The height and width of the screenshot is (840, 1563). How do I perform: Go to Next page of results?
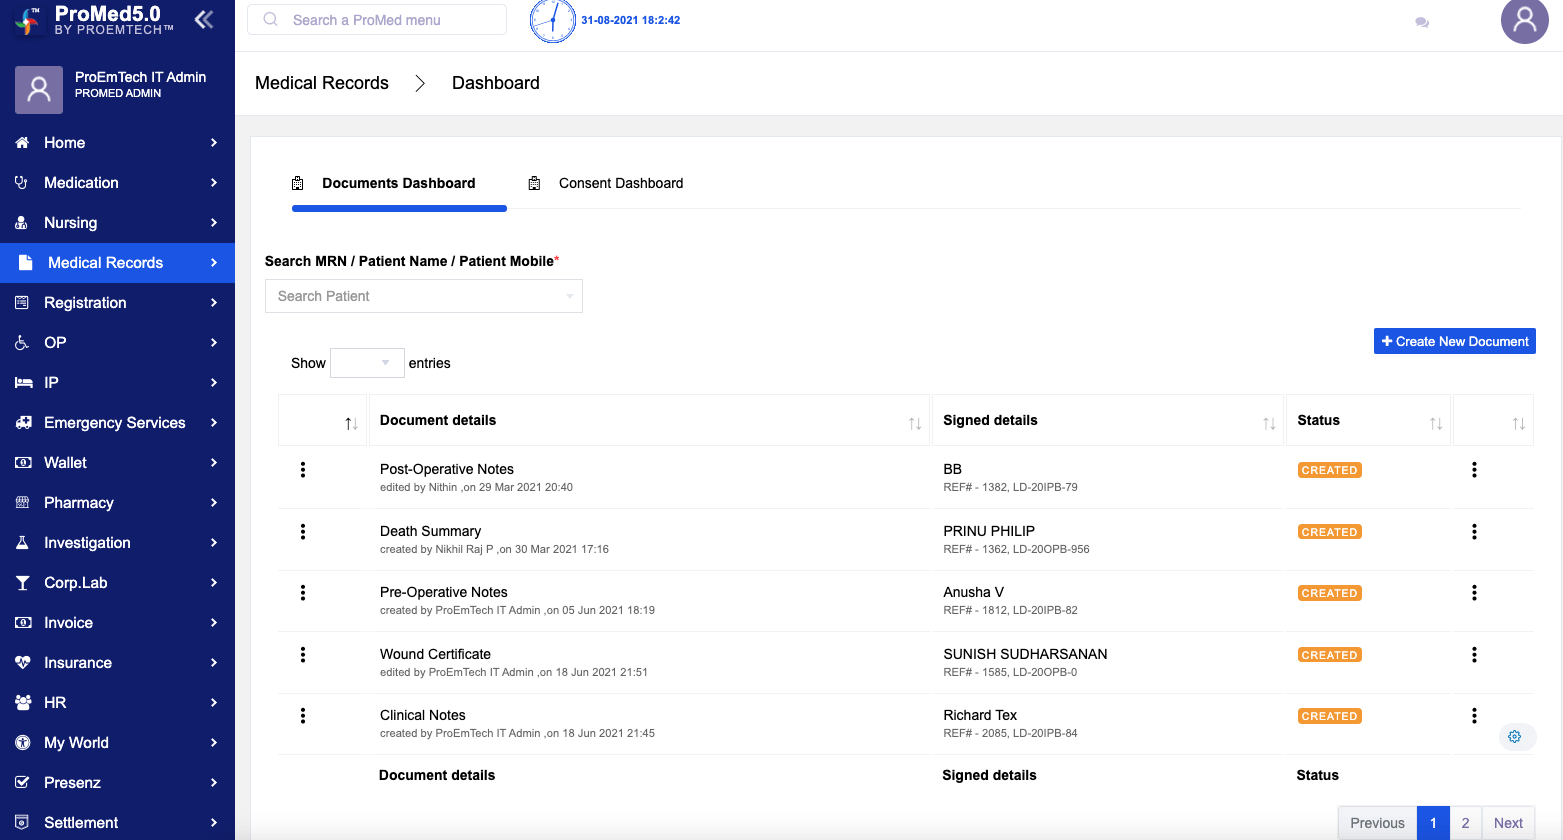pos(1507,823)
